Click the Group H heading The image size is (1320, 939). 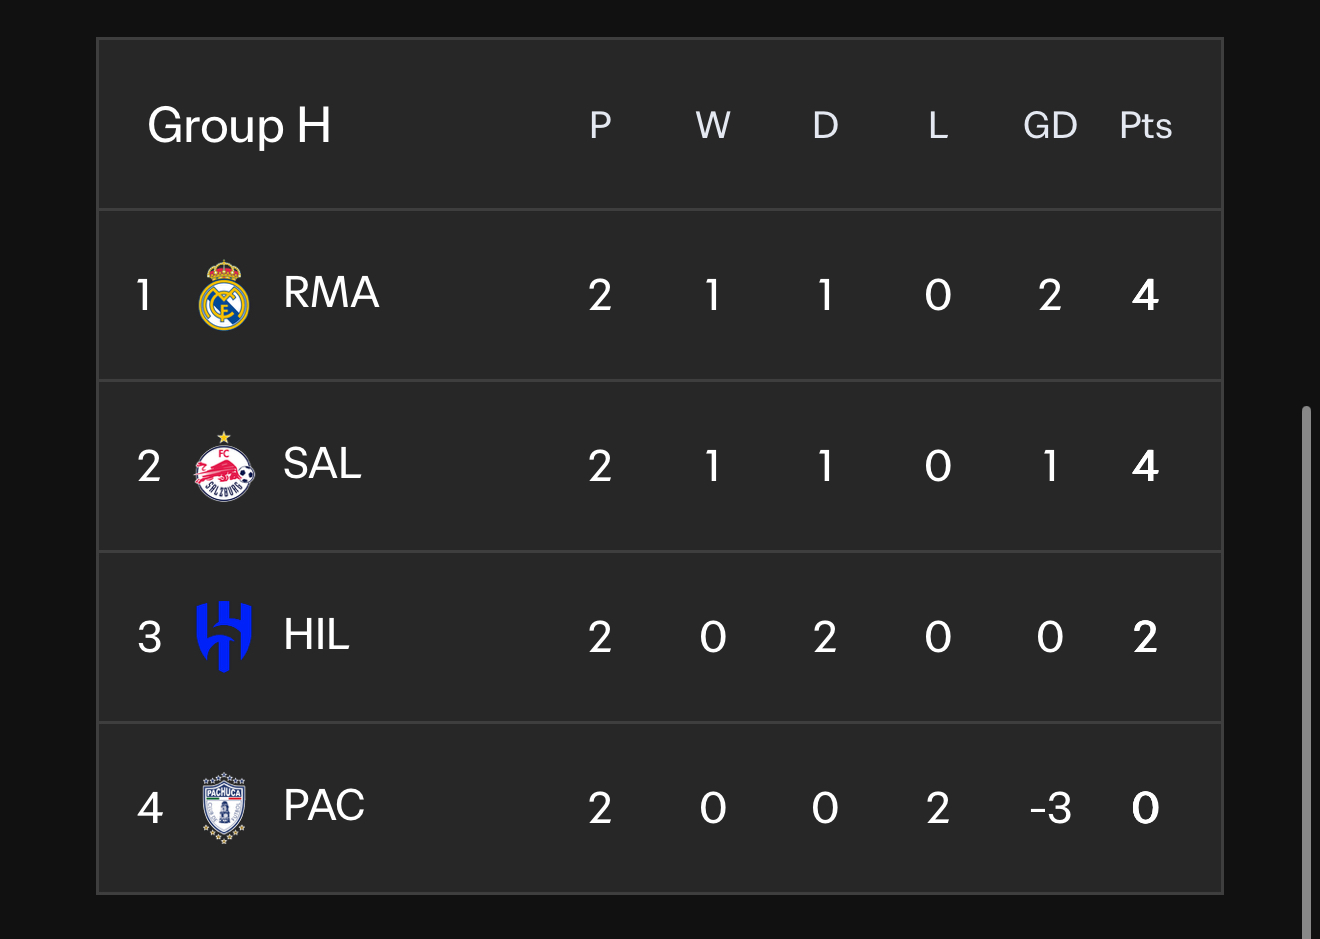tap(239, 126)
